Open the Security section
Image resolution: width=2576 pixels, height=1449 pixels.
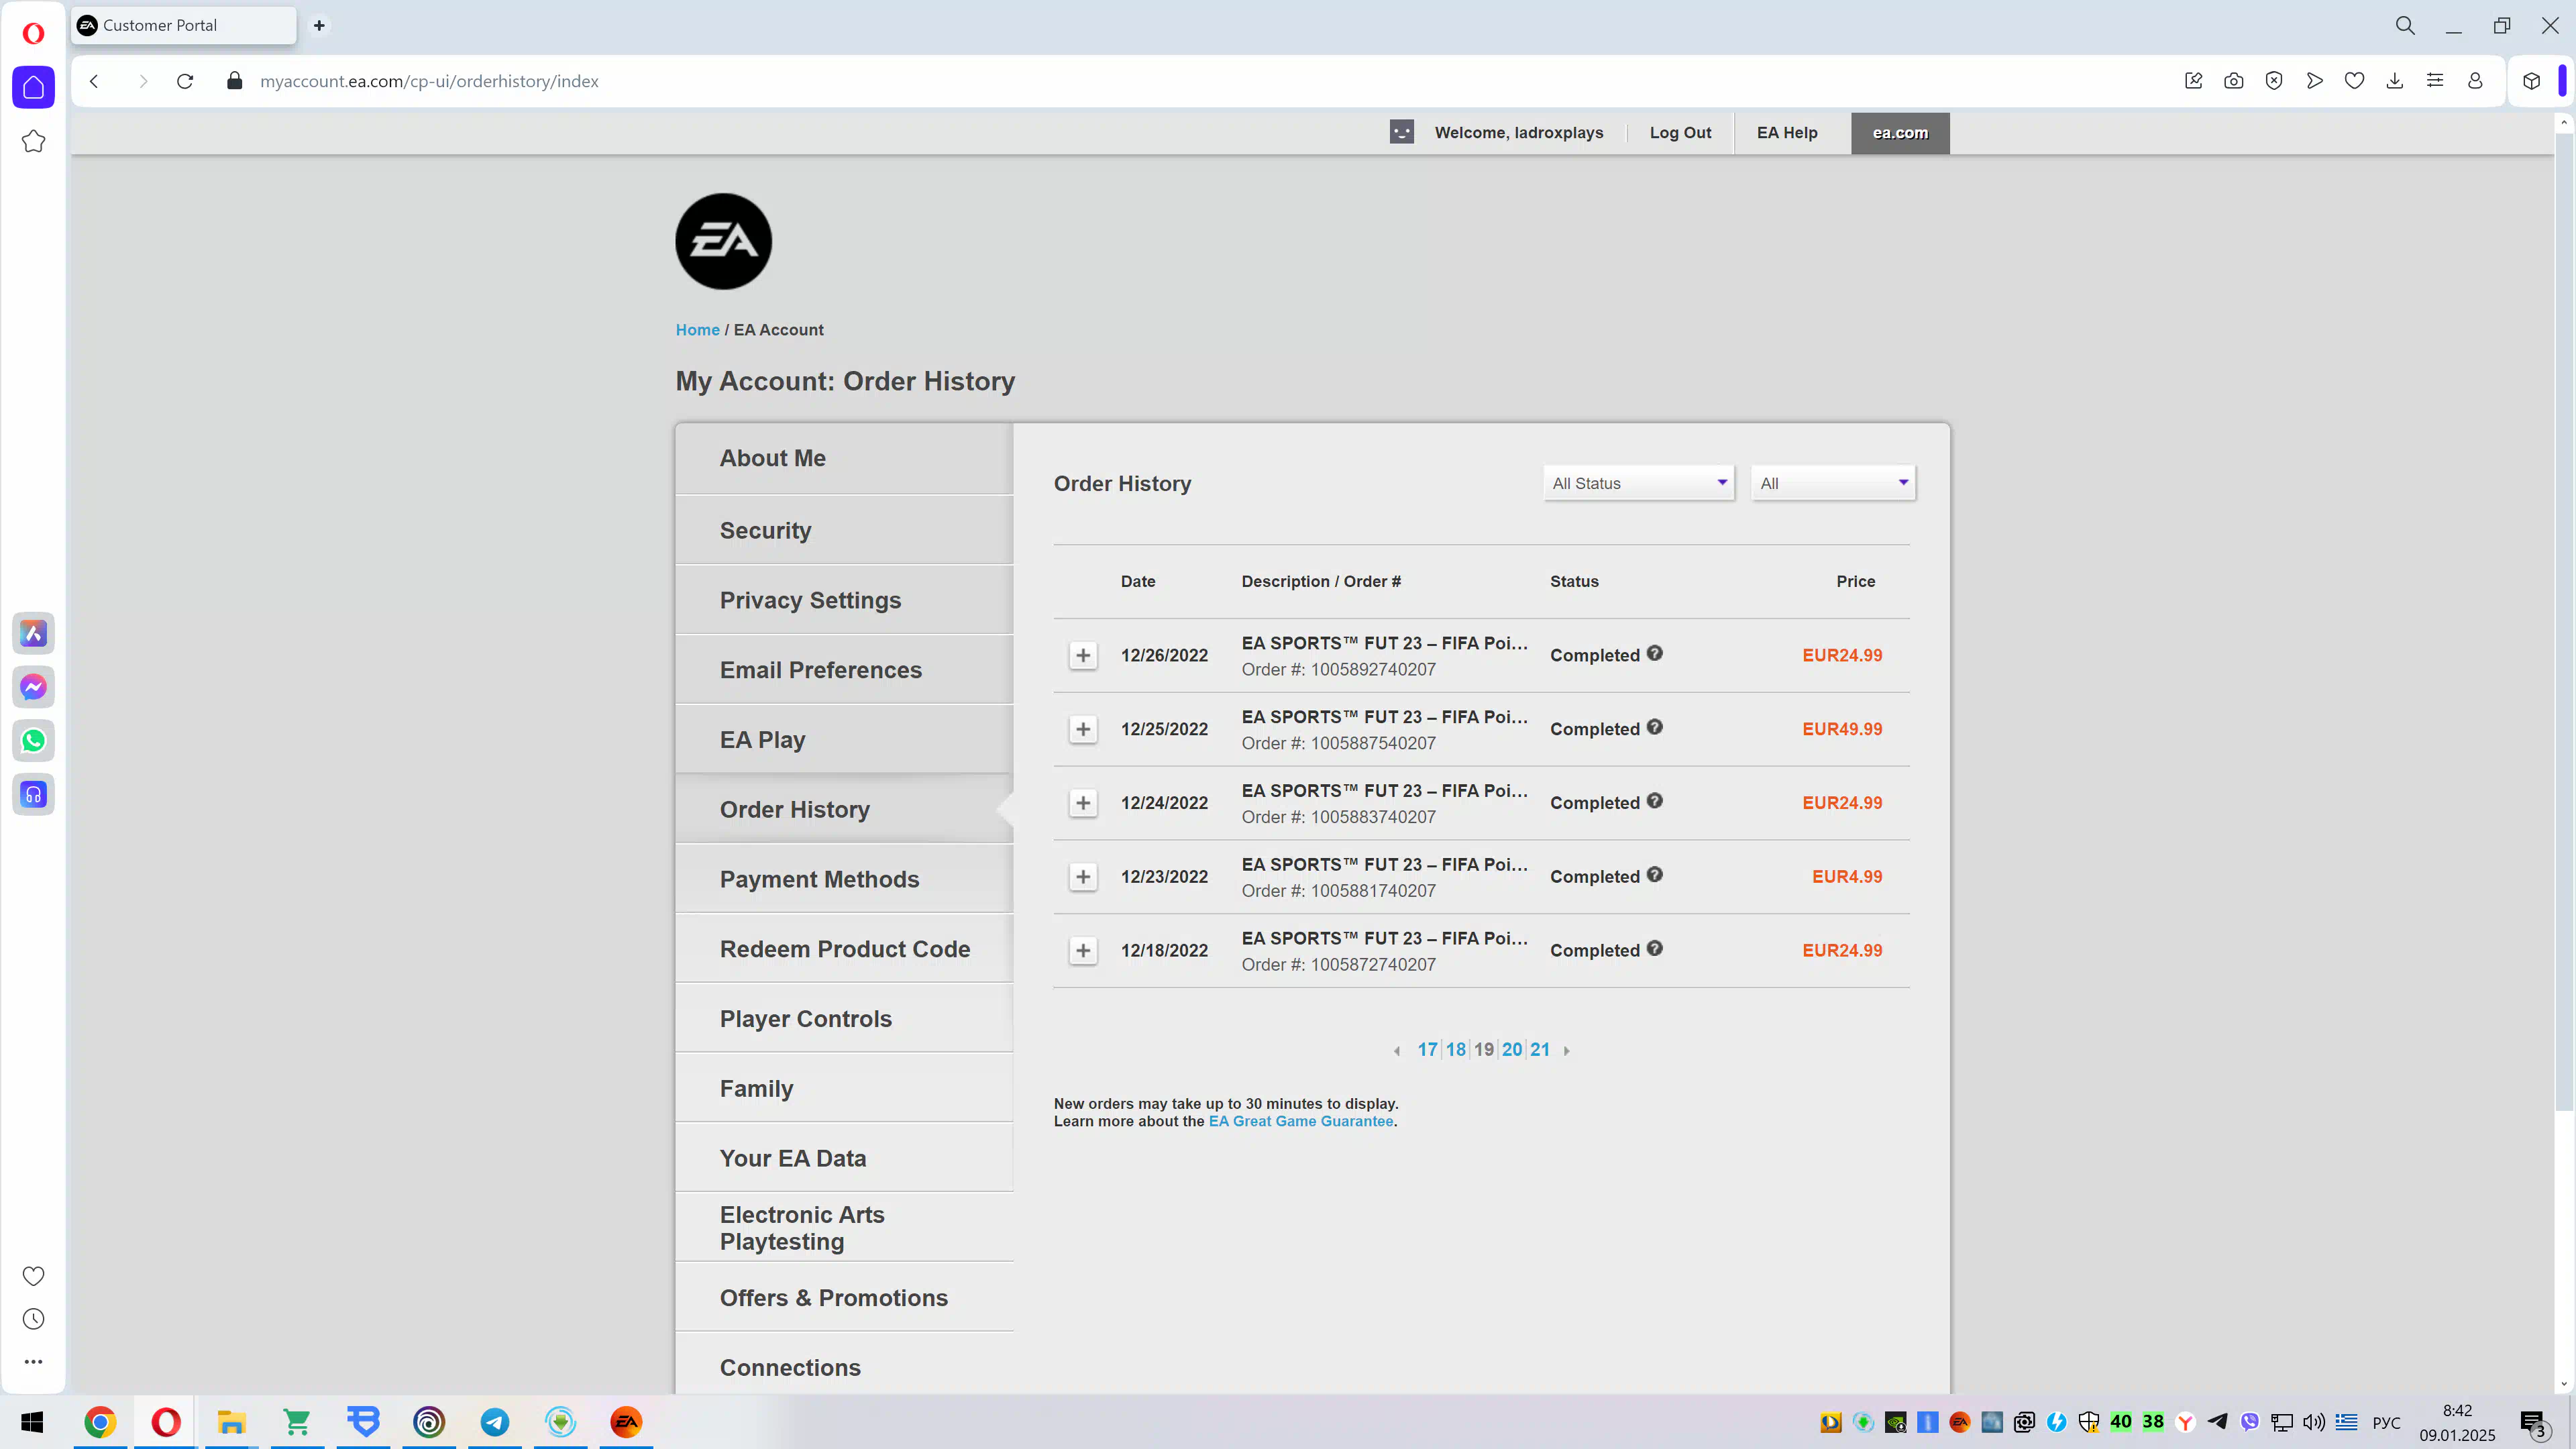(x=844, y=530)
